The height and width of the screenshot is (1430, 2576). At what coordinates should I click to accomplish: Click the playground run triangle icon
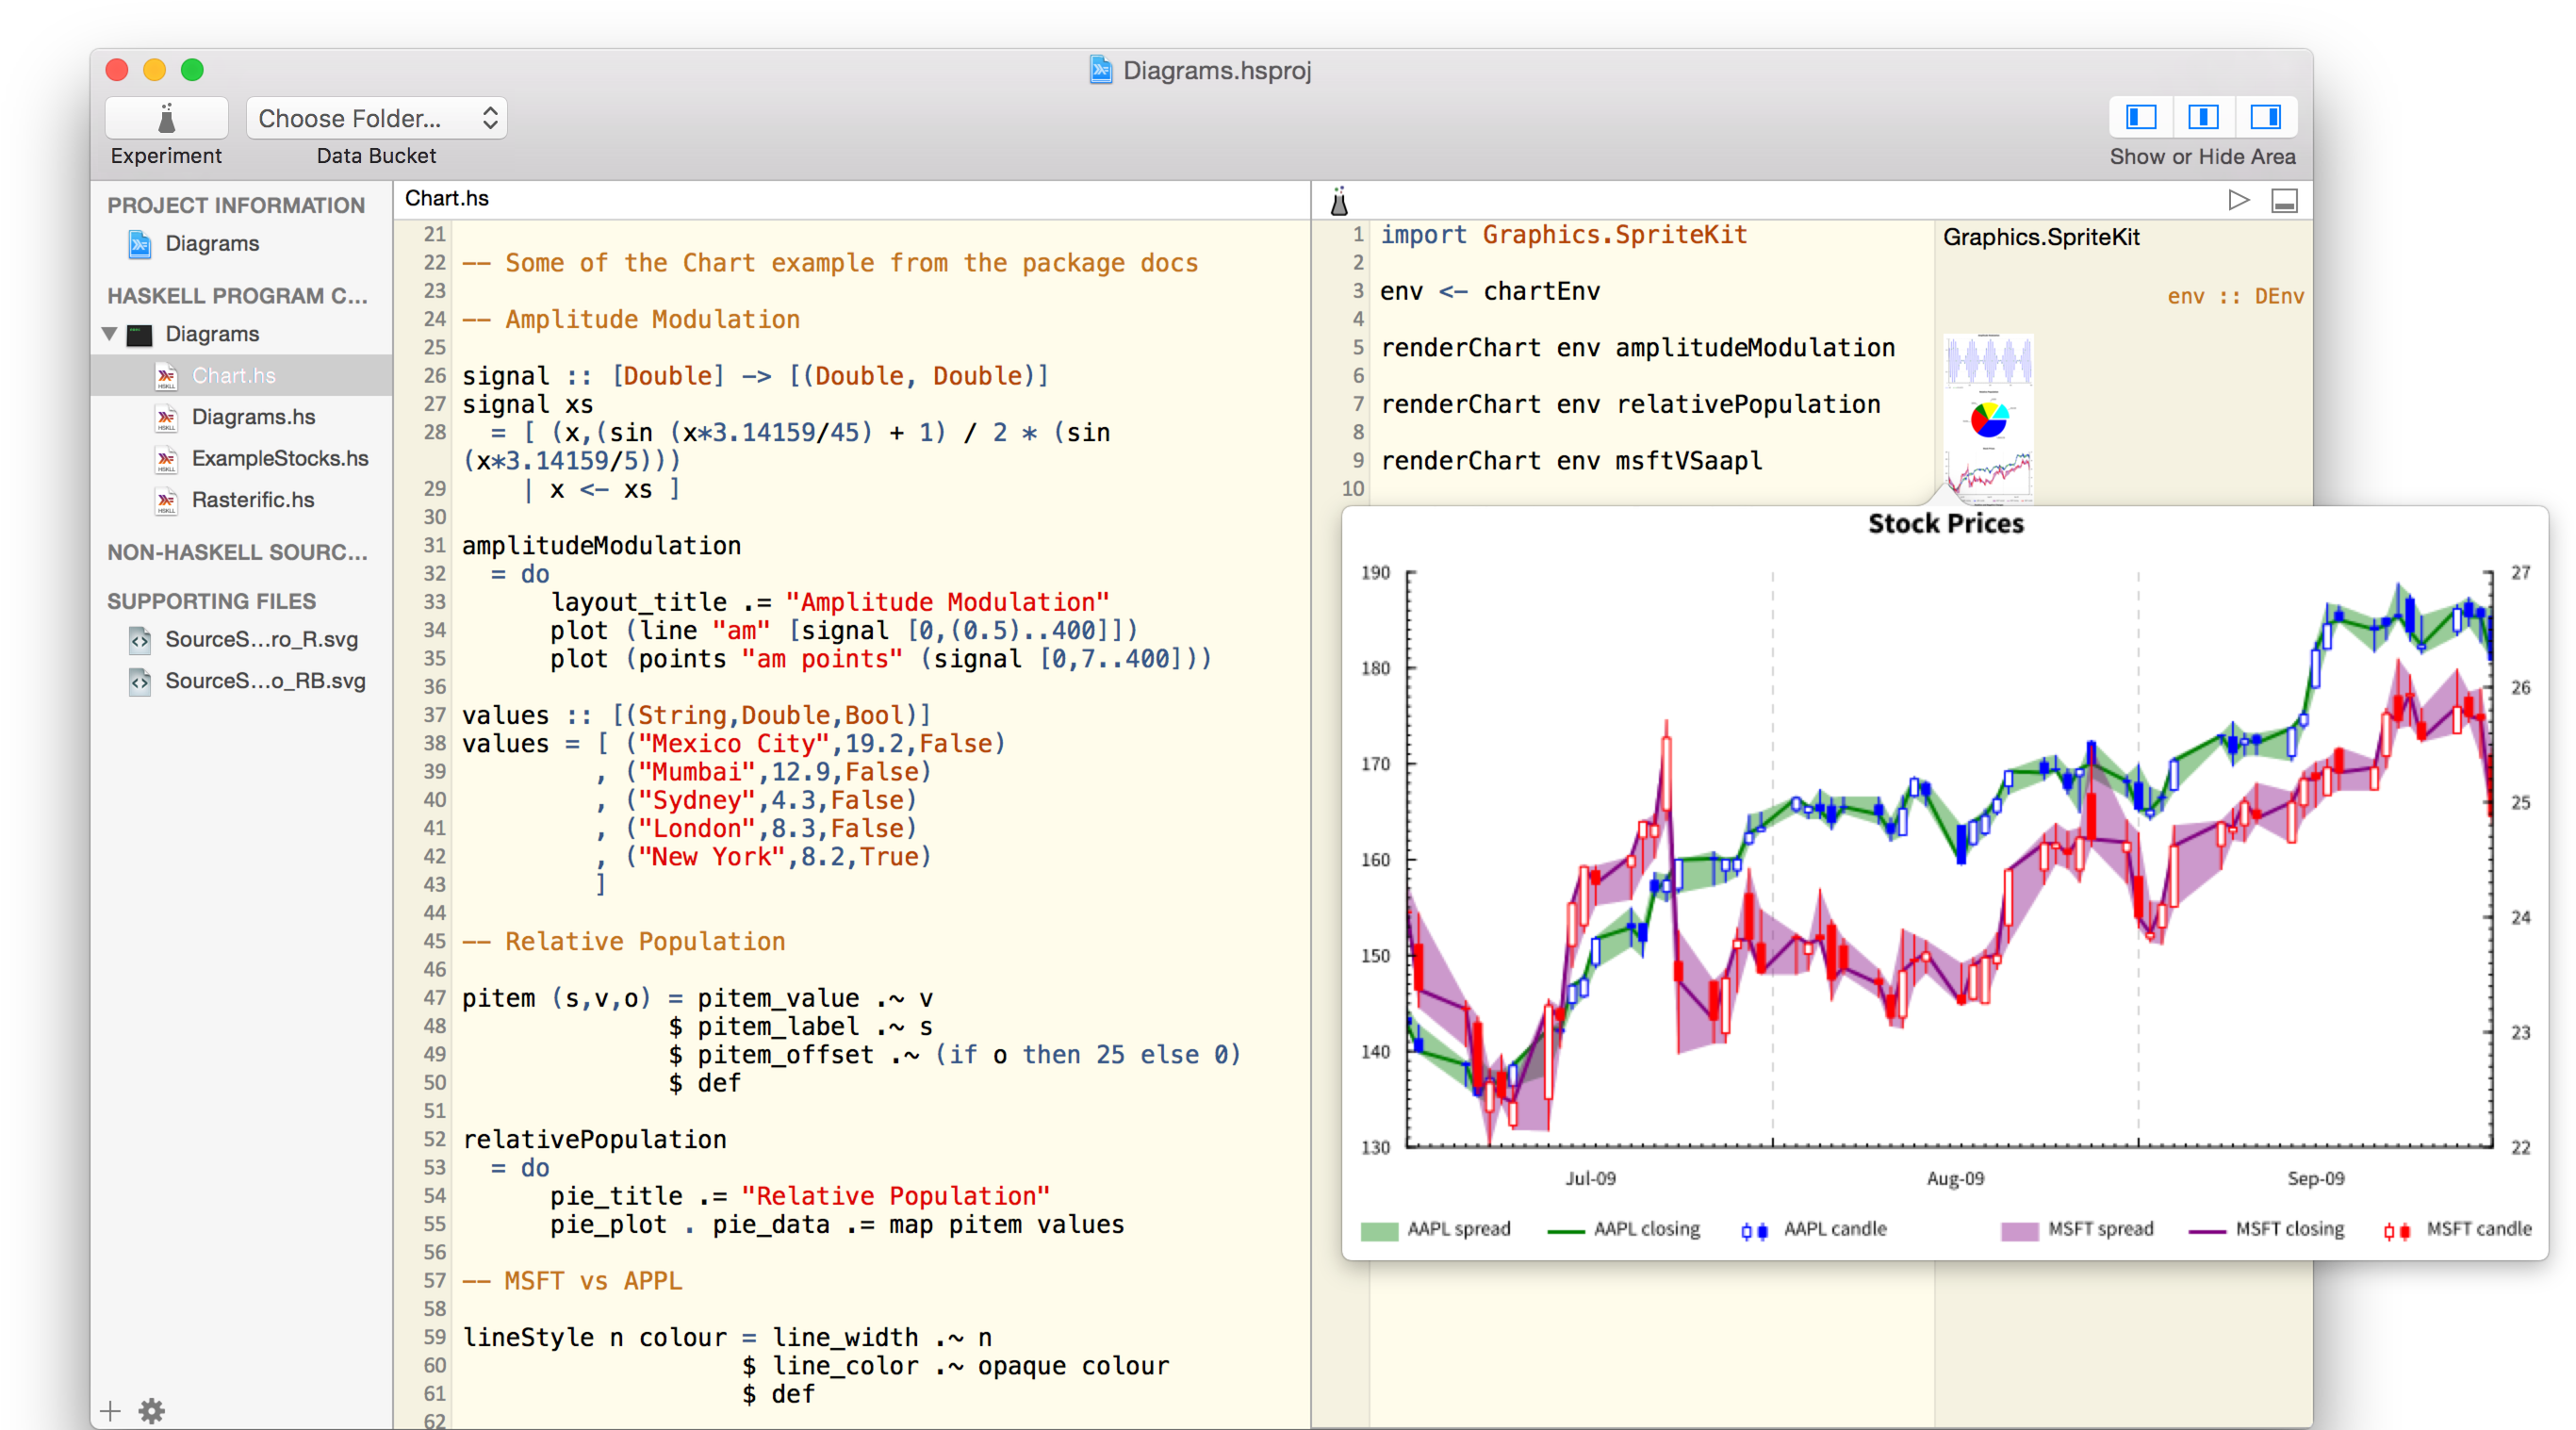(2238, 200)
